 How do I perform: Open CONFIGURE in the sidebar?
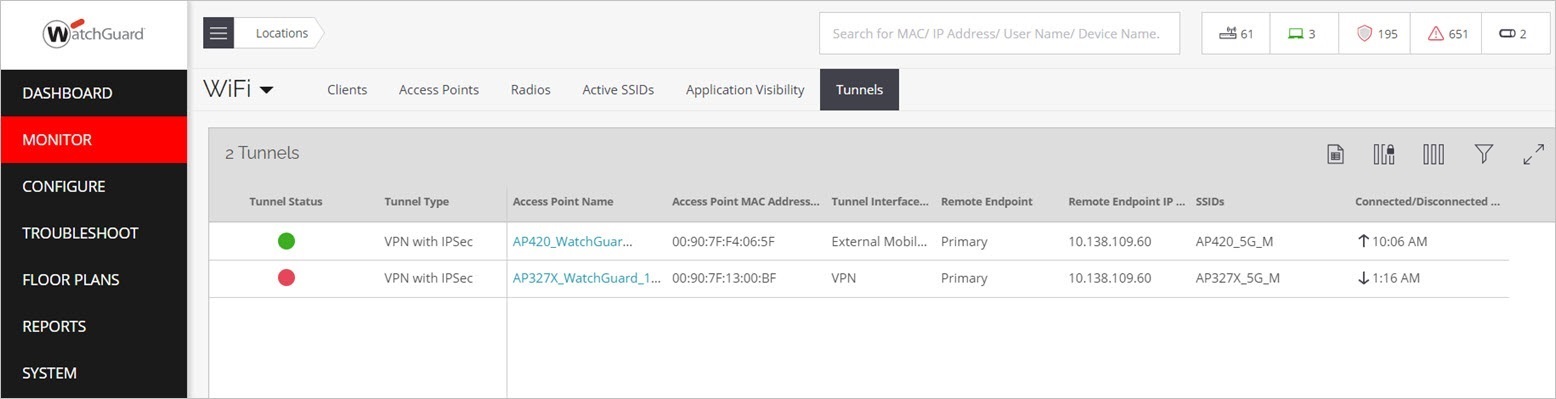tap(94, 186)
